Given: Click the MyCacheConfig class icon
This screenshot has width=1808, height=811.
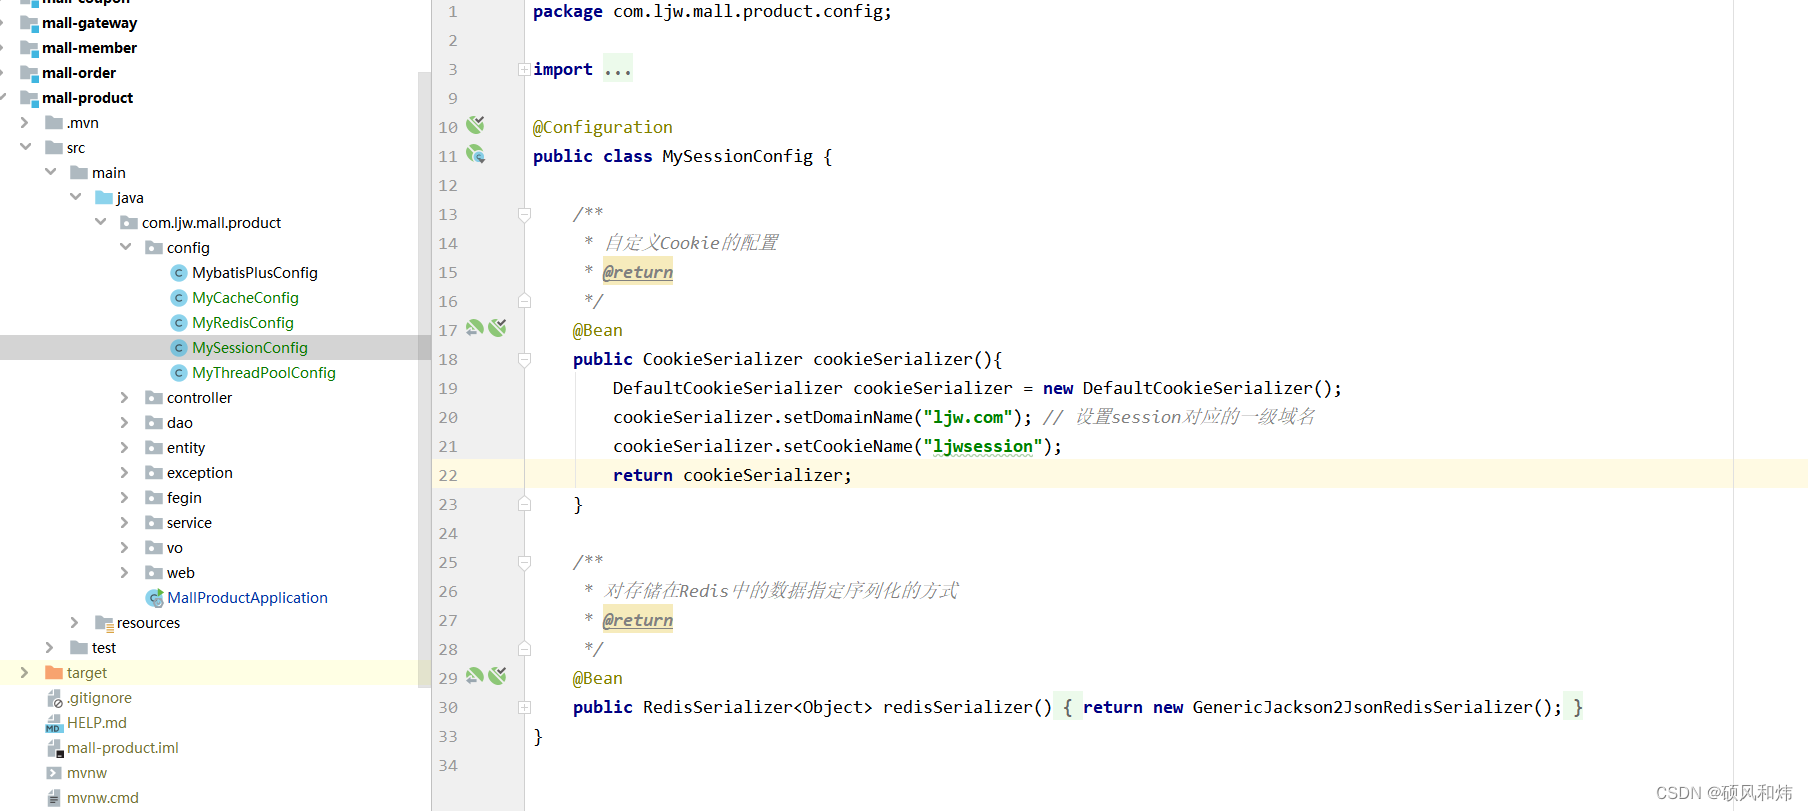Looking at the screenshot, I should click(179, 298).
